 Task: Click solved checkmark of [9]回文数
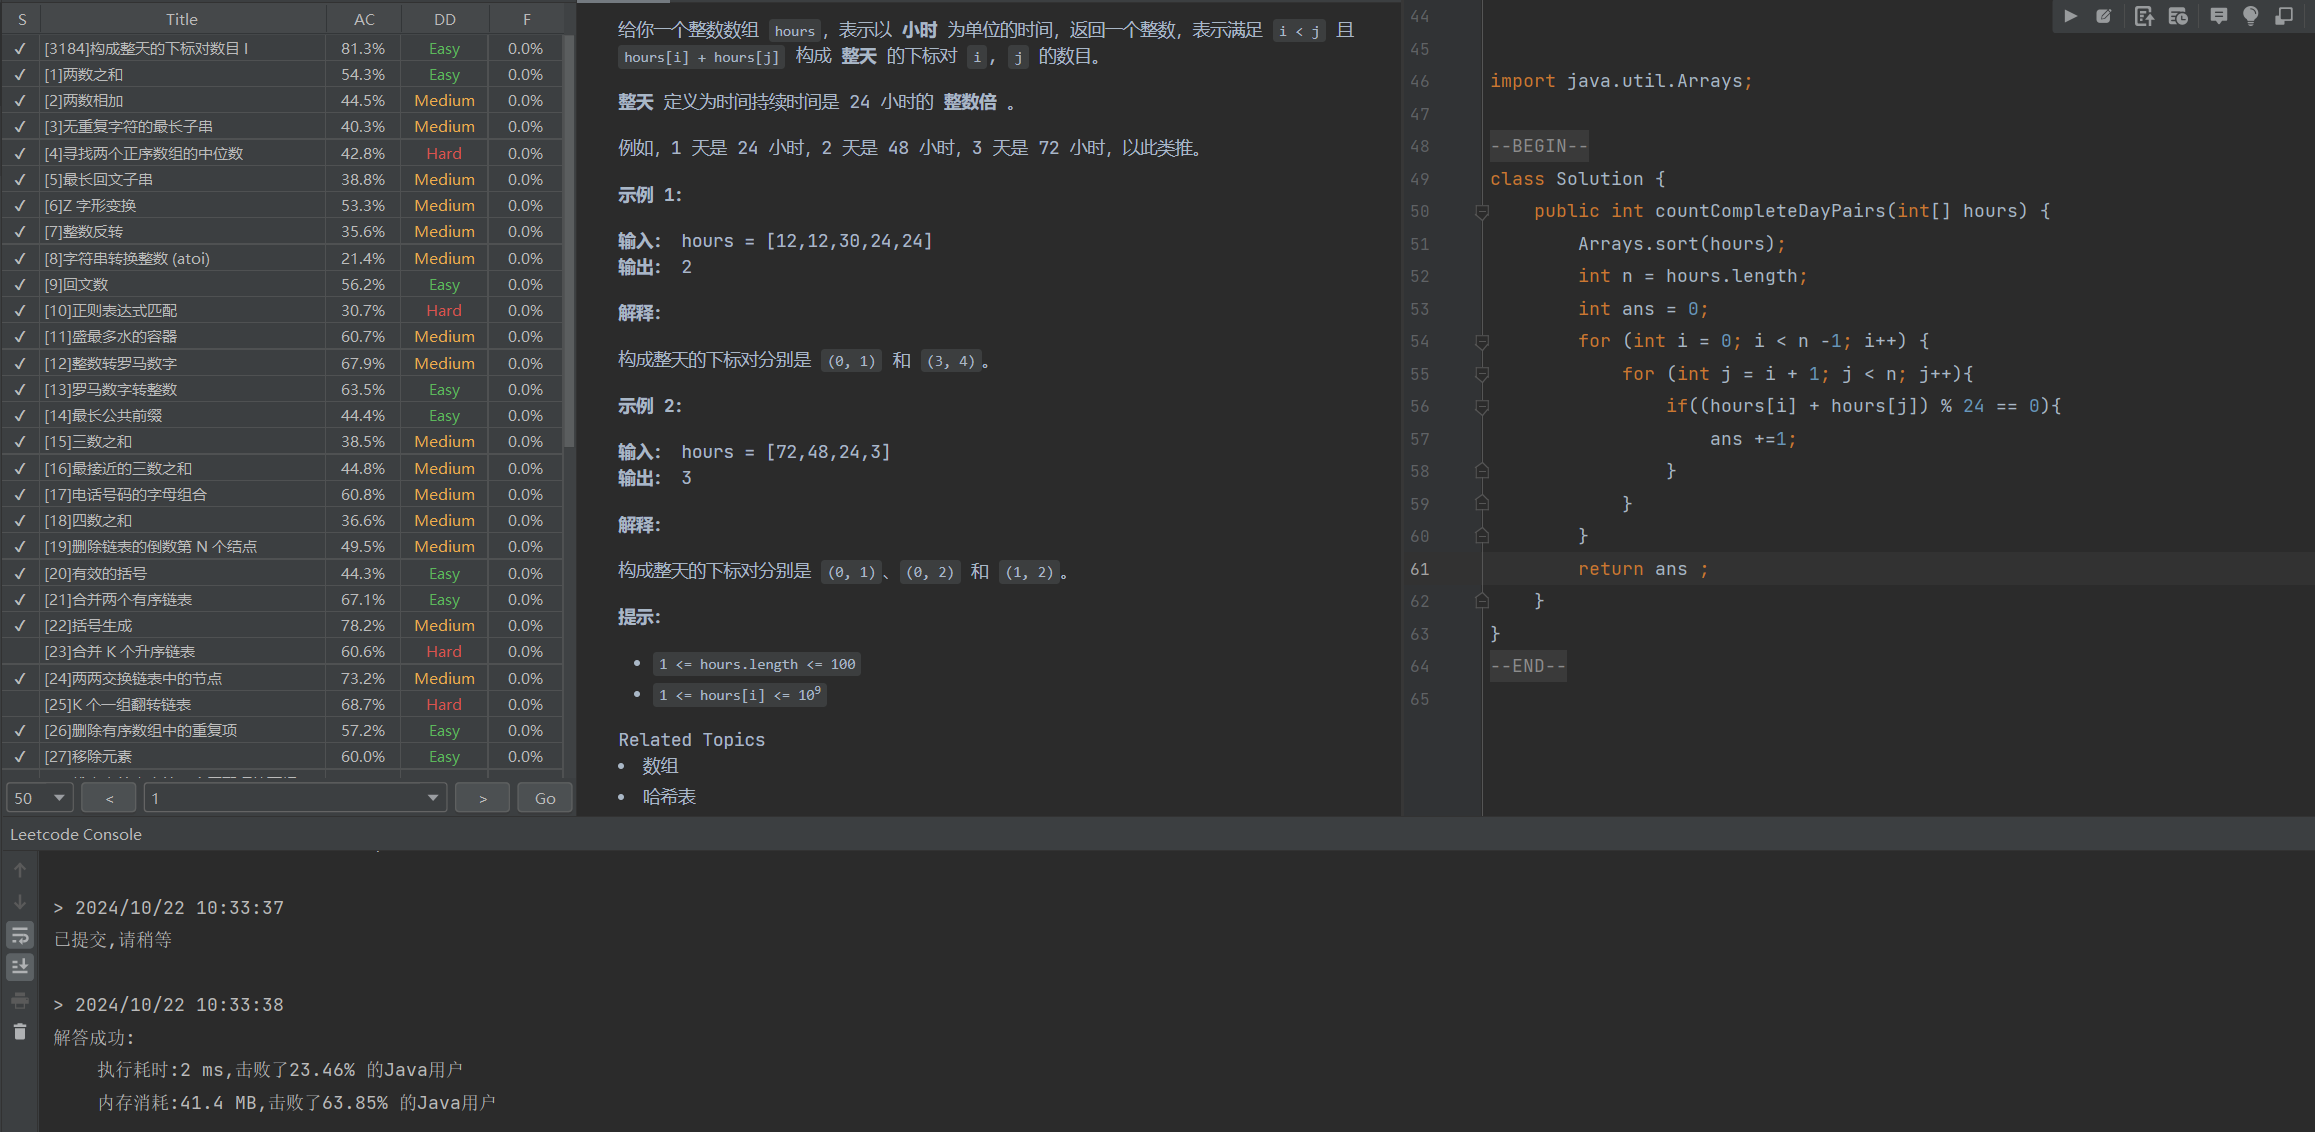[x=20, y=284]
